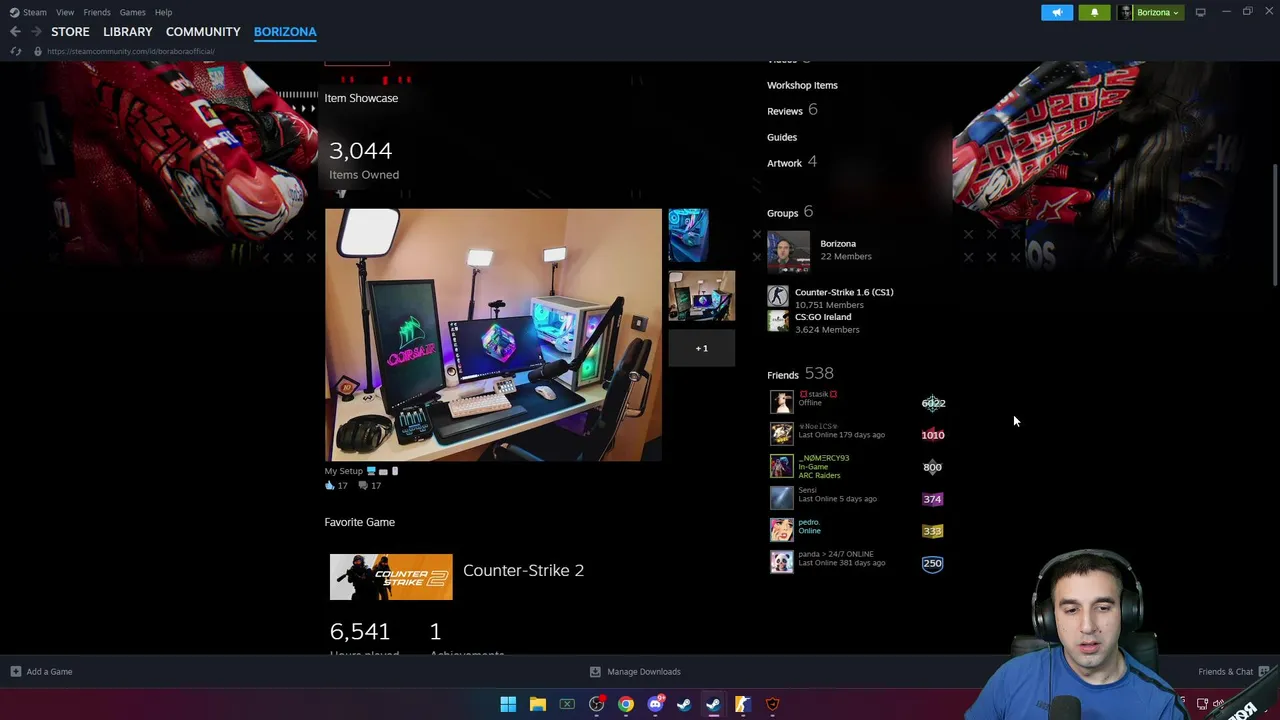1280x720 pixels.
Task: Open Manage Downloads
Action: click(635, 671)
